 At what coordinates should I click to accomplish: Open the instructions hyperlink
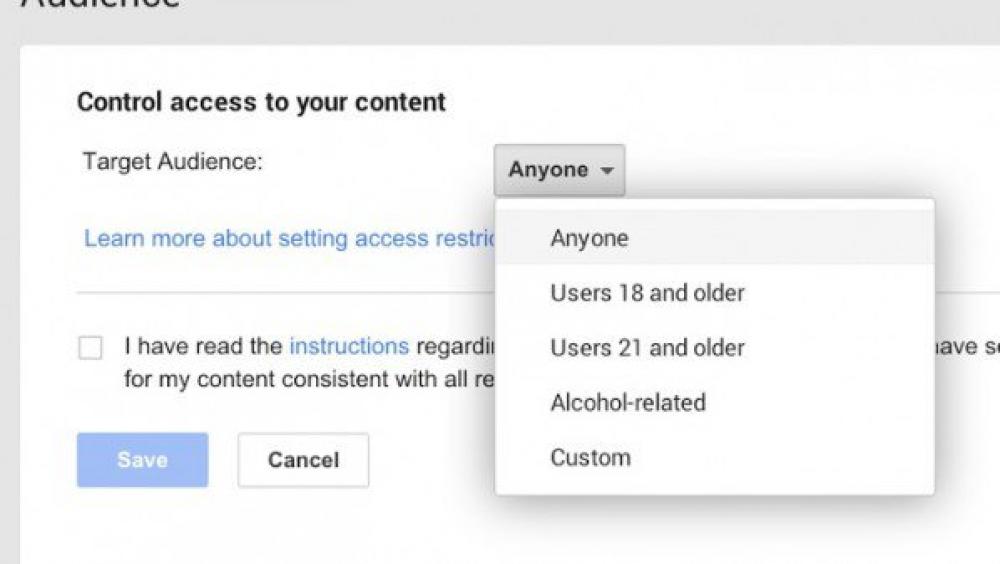click(349, 346)
